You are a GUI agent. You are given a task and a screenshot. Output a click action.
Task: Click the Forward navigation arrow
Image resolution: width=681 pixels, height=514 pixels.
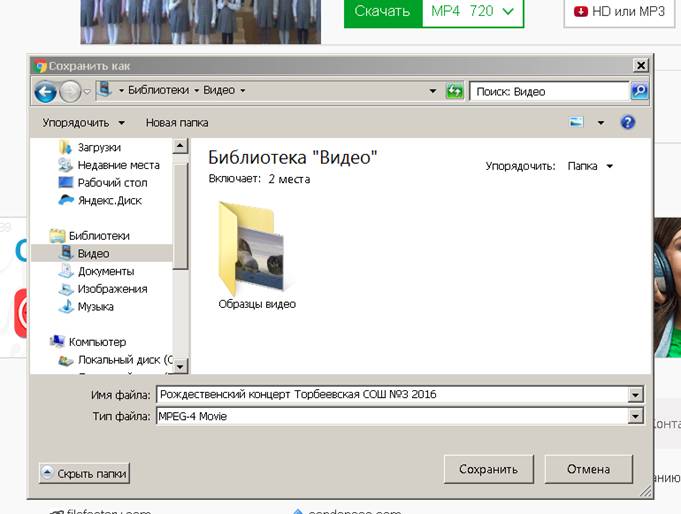70,92
